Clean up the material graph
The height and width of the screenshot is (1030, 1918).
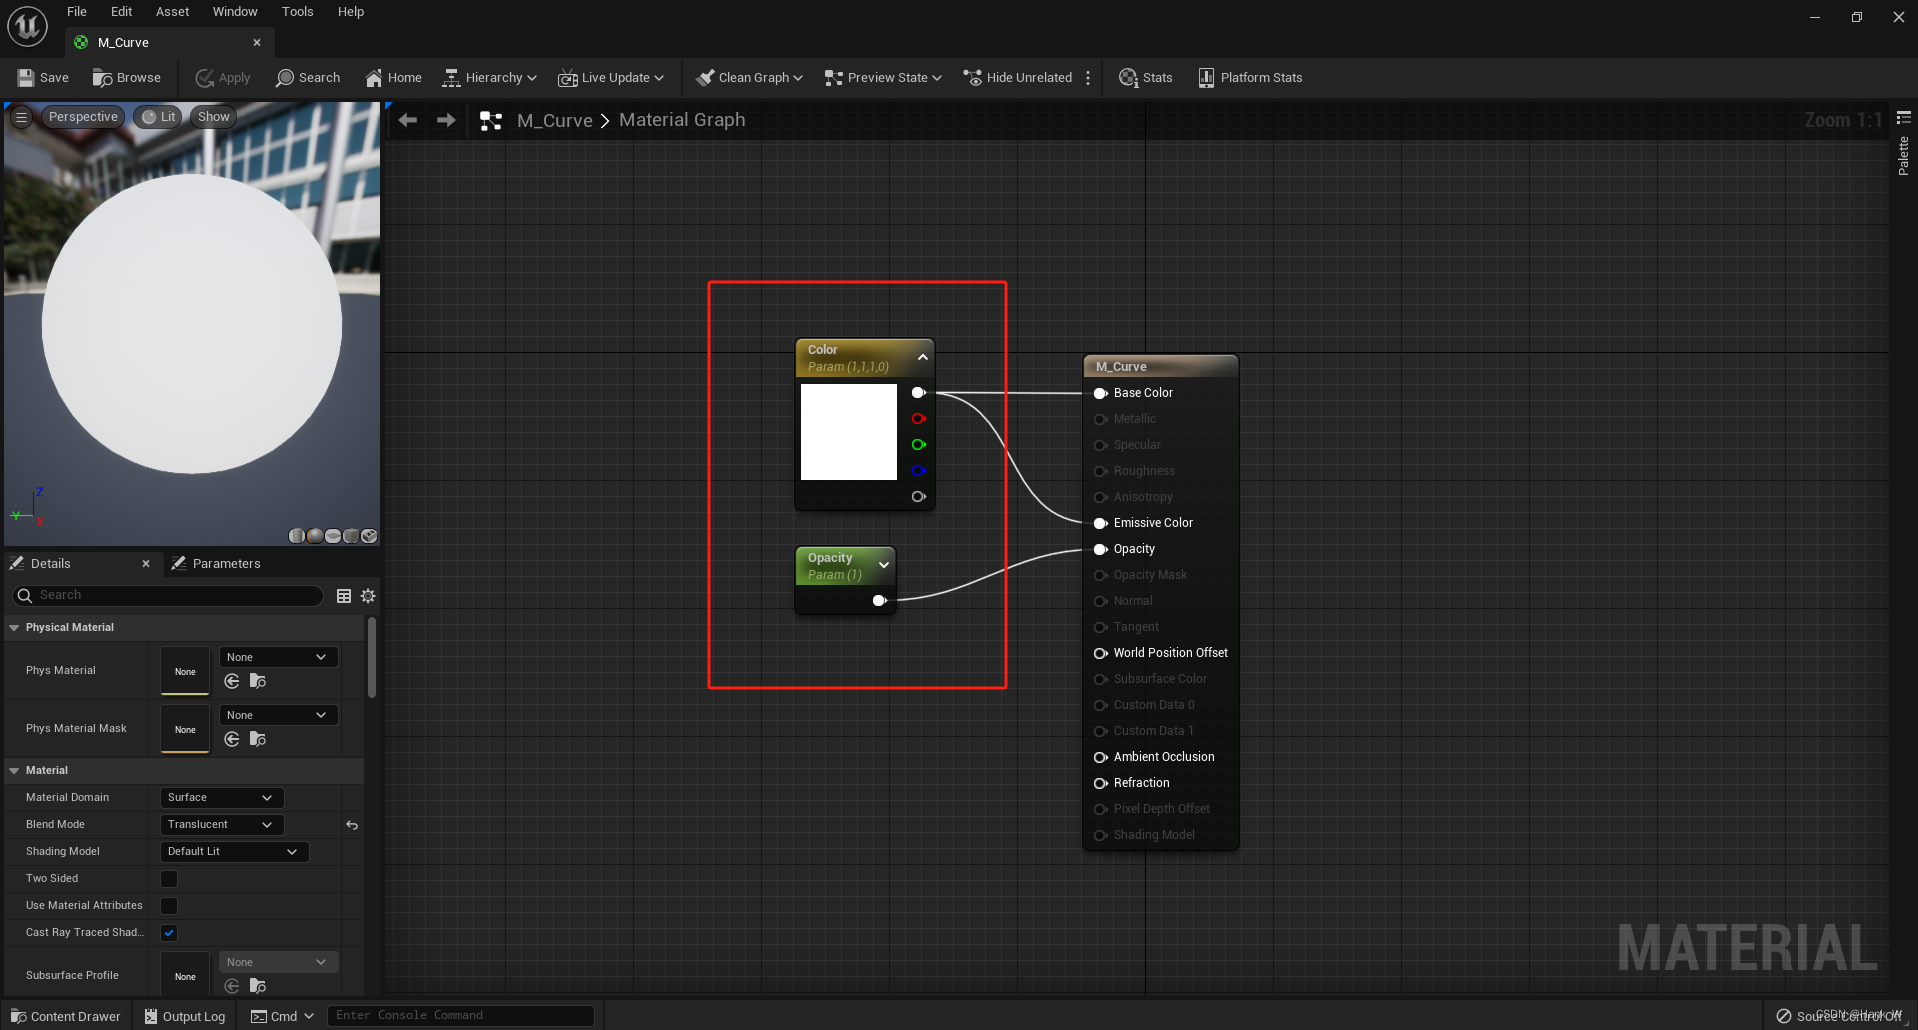(x=747, y=77)
